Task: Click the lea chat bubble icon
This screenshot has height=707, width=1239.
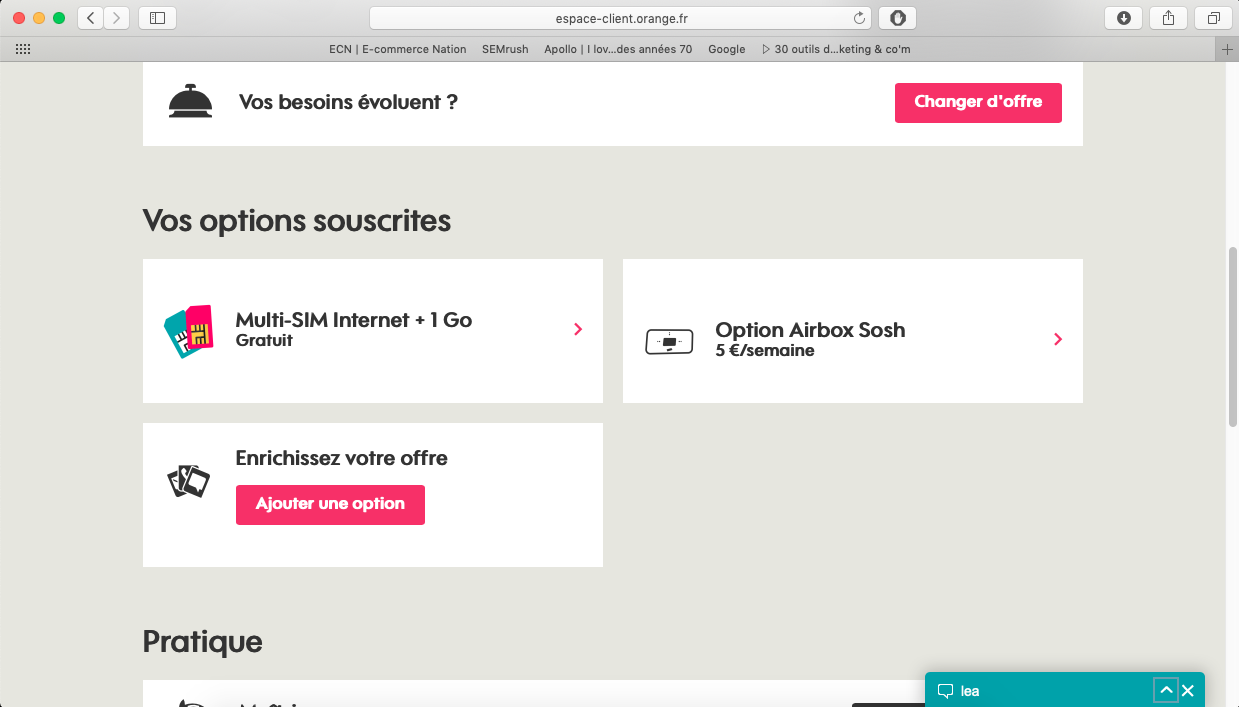Action: tap(945, 691)
